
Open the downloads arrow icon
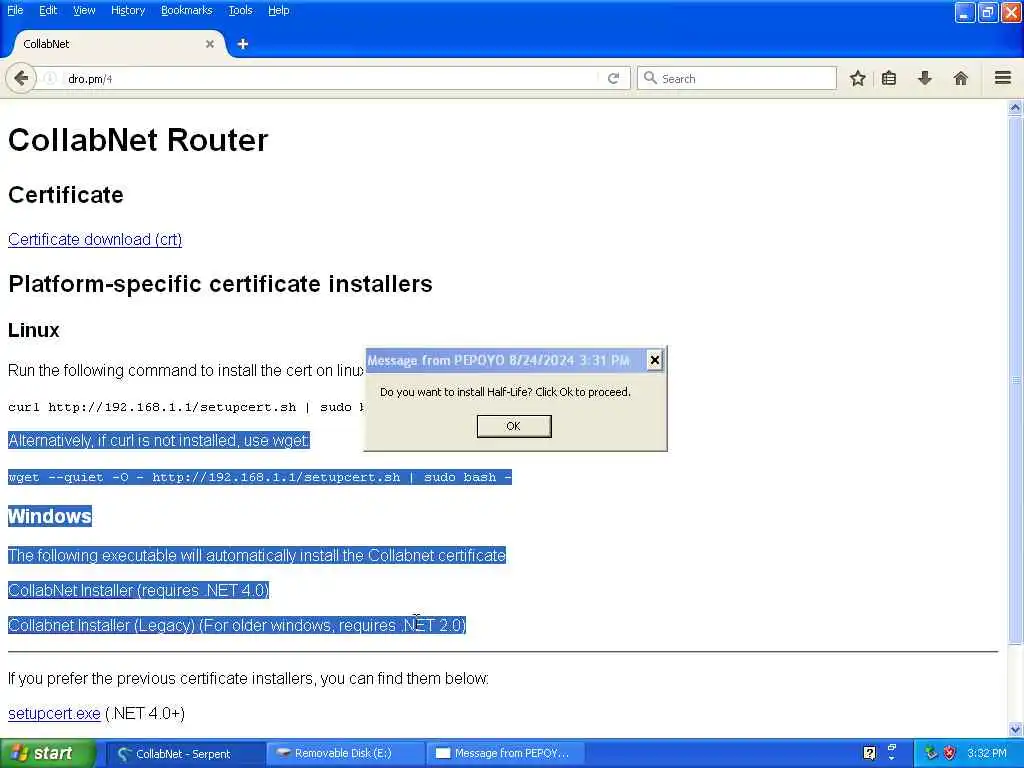(x=925, y=78)
